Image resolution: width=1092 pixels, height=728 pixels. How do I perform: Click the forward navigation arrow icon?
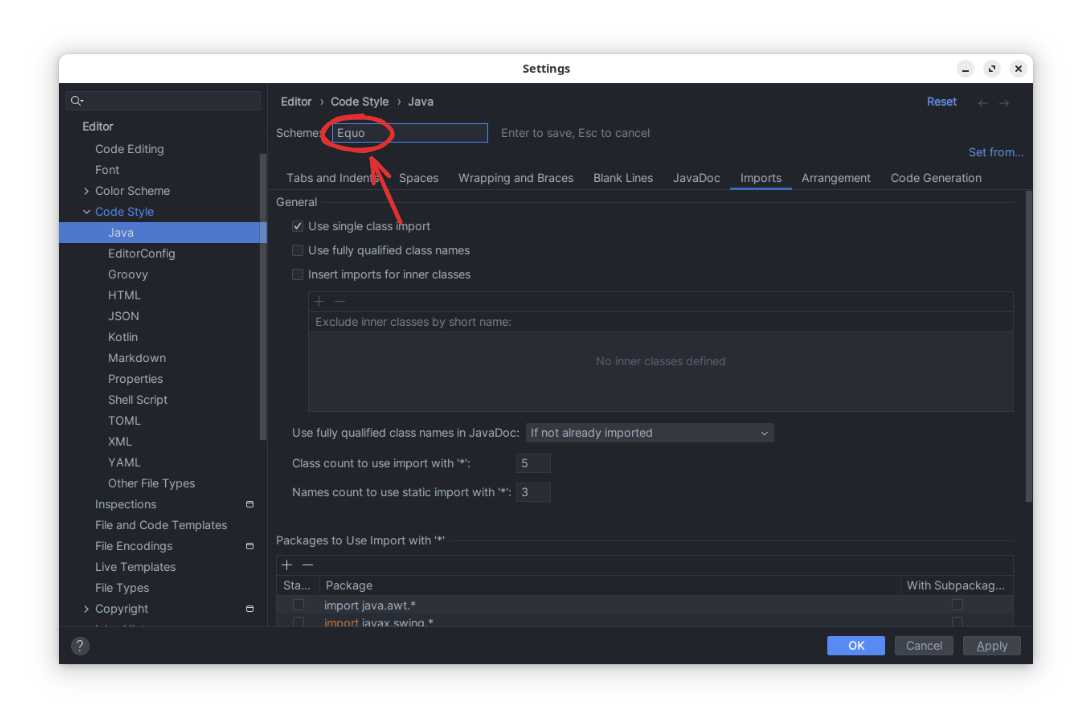coord(1004,103)
